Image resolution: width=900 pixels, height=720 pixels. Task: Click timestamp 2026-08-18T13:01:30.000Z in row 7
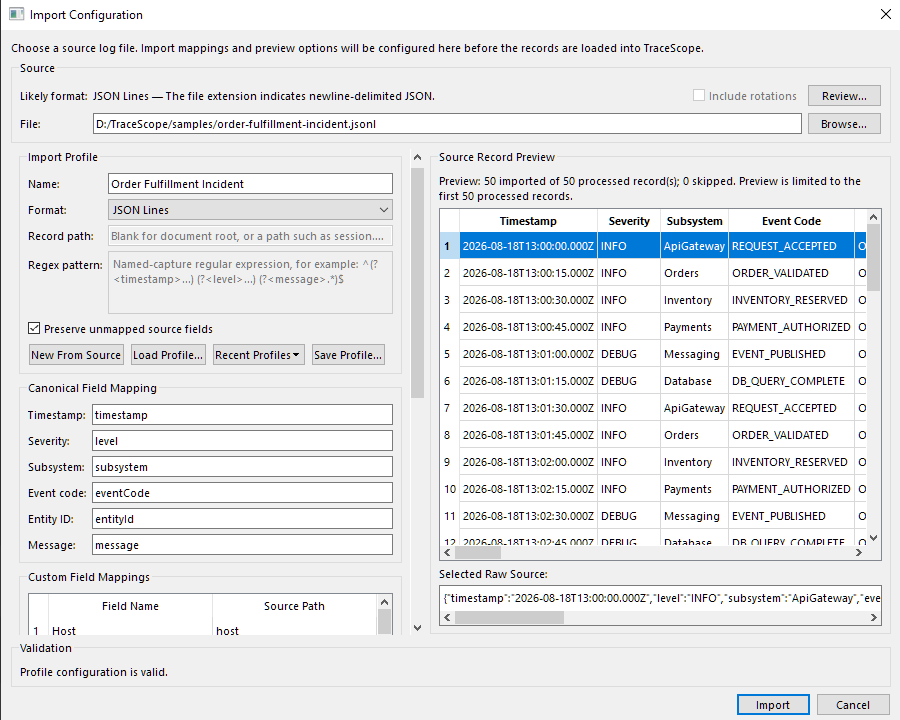click(x=528, y=408)
